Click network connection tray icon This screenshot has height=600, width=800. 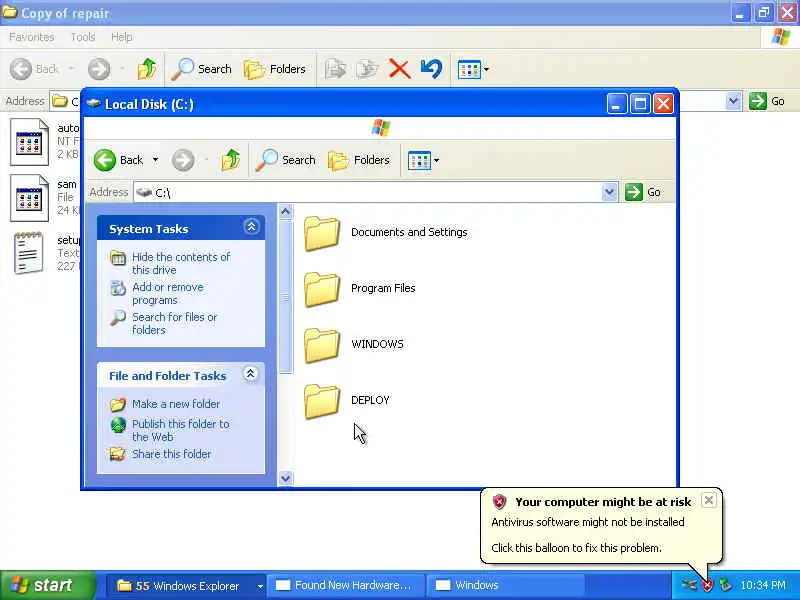click(689, 585)
